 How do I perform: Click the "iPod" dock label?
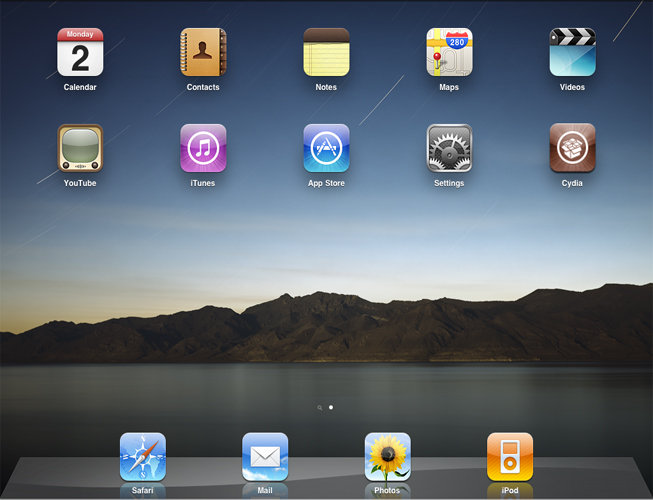click(510, 490)
